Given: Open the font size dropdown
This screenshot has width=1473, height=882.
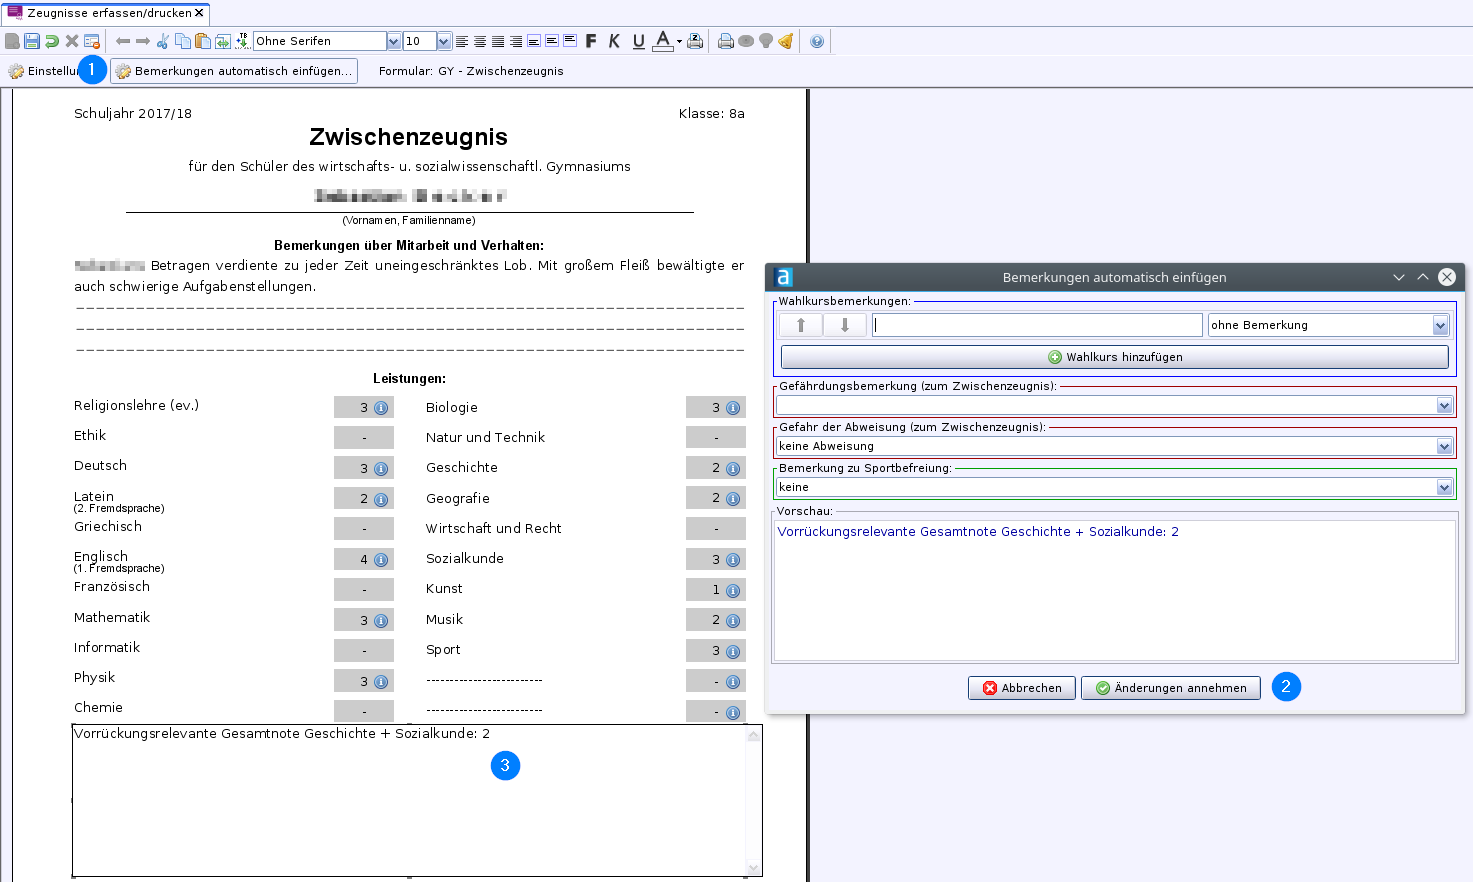Looking at the screenshot, I should coord(444,41).
